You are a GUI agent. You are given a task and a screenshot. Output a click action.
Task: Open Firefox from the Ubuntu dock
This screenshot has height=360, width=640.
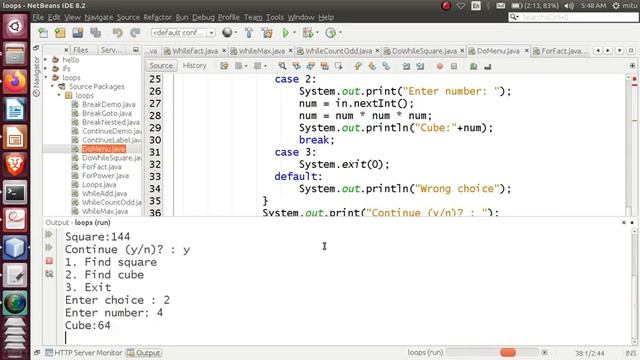pos(15,82)
